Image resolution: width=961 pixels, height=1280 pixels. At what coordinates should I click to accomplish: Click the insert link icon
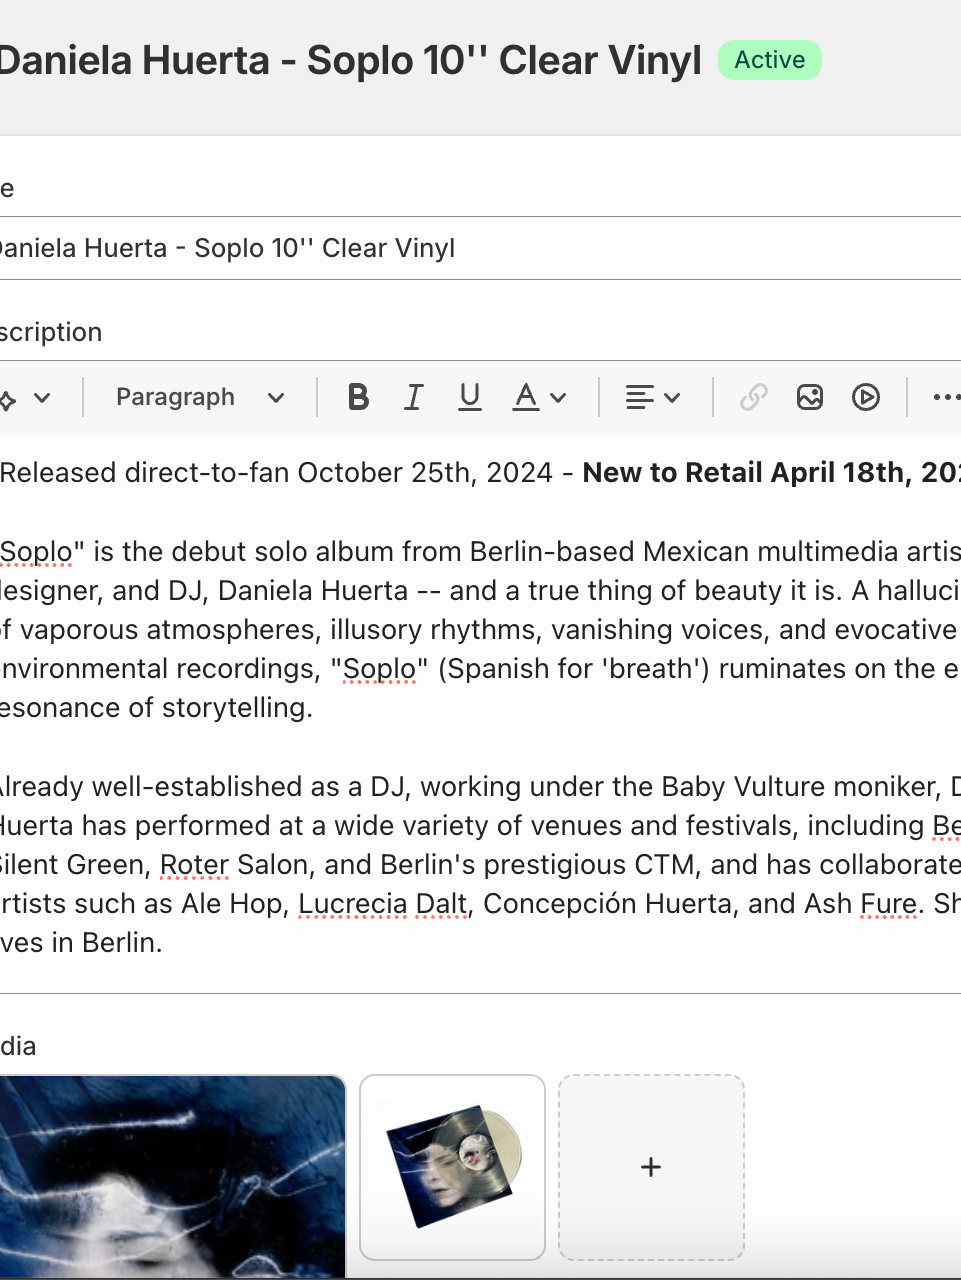pyautogui.click(x=754, y=397)
